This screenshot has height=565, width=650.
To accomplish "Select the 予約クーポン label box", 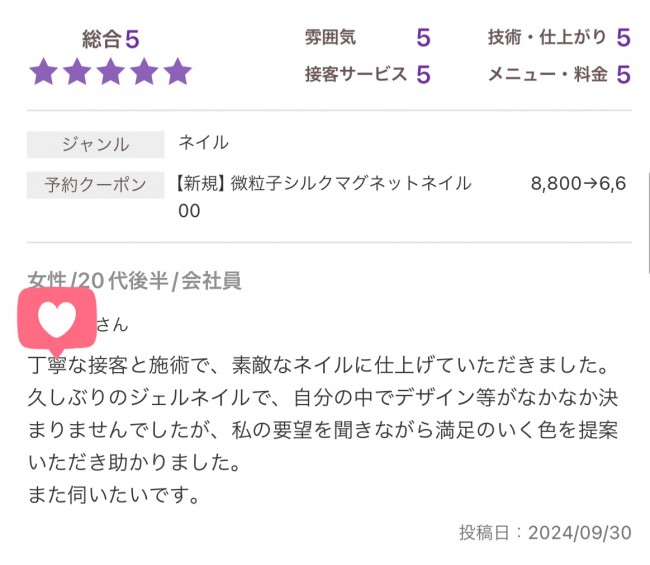I will [95, 184].
